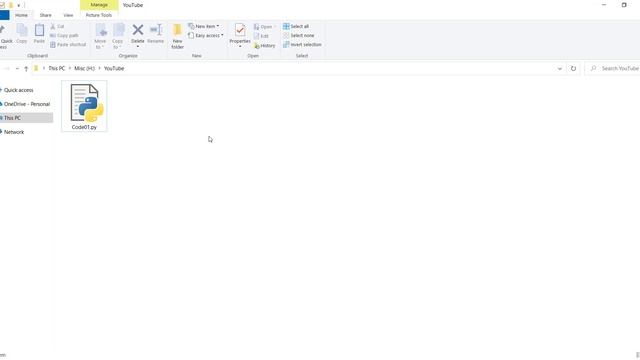Image resolution: width=640 pixels, height=360 pixels.
Task: Open recent locations dropdown arrow
Action: (x=17, y=69)
